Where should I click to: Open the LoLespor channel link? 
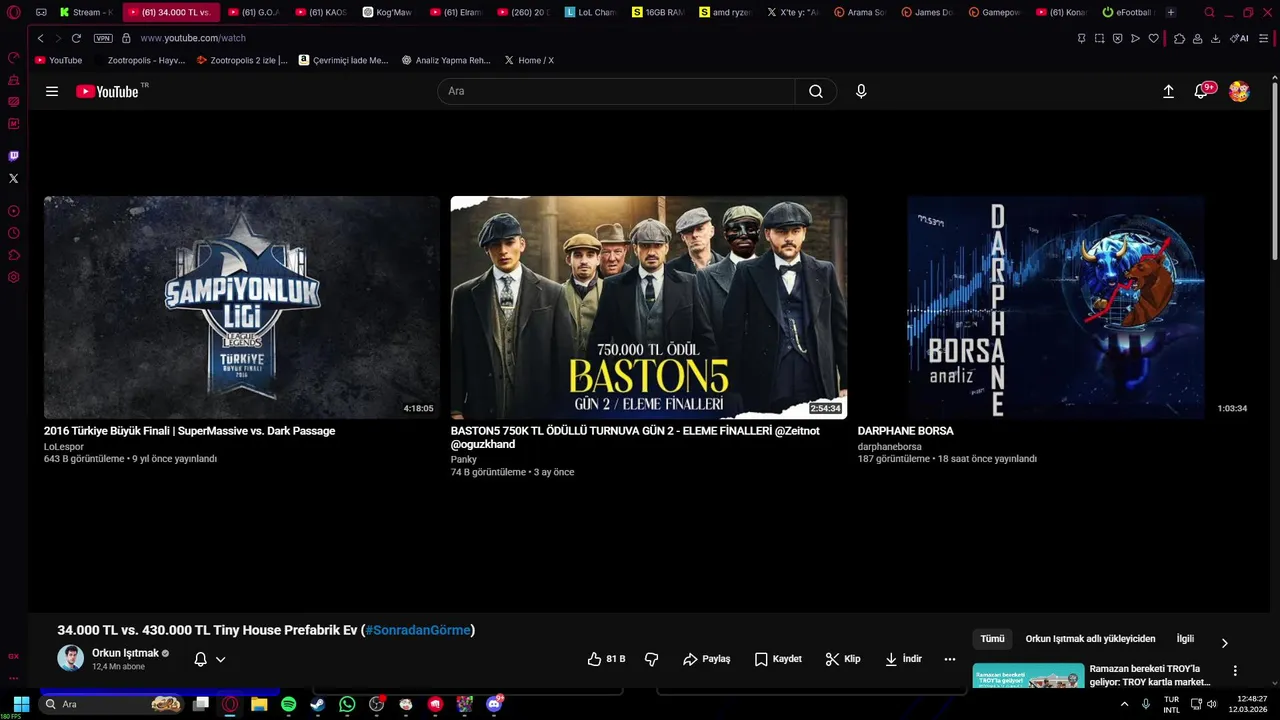64,447
